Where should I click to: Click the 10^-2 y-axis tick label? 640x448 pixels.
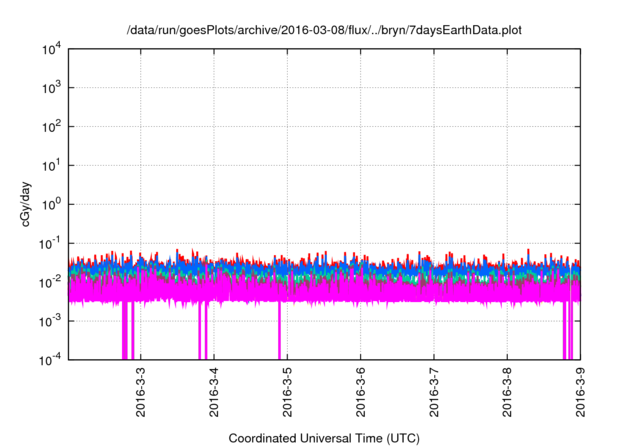point(50,282)
